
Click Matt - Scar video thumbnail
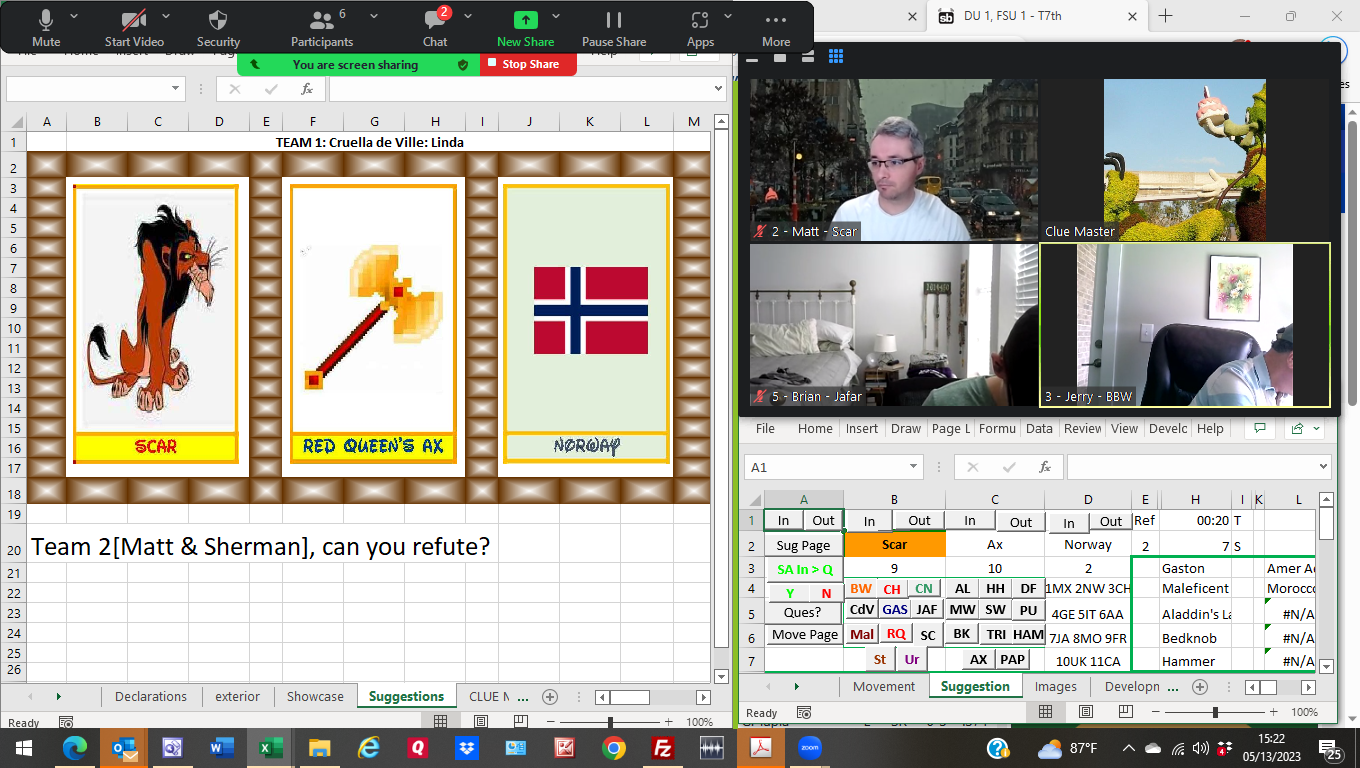tap(894, 160)
